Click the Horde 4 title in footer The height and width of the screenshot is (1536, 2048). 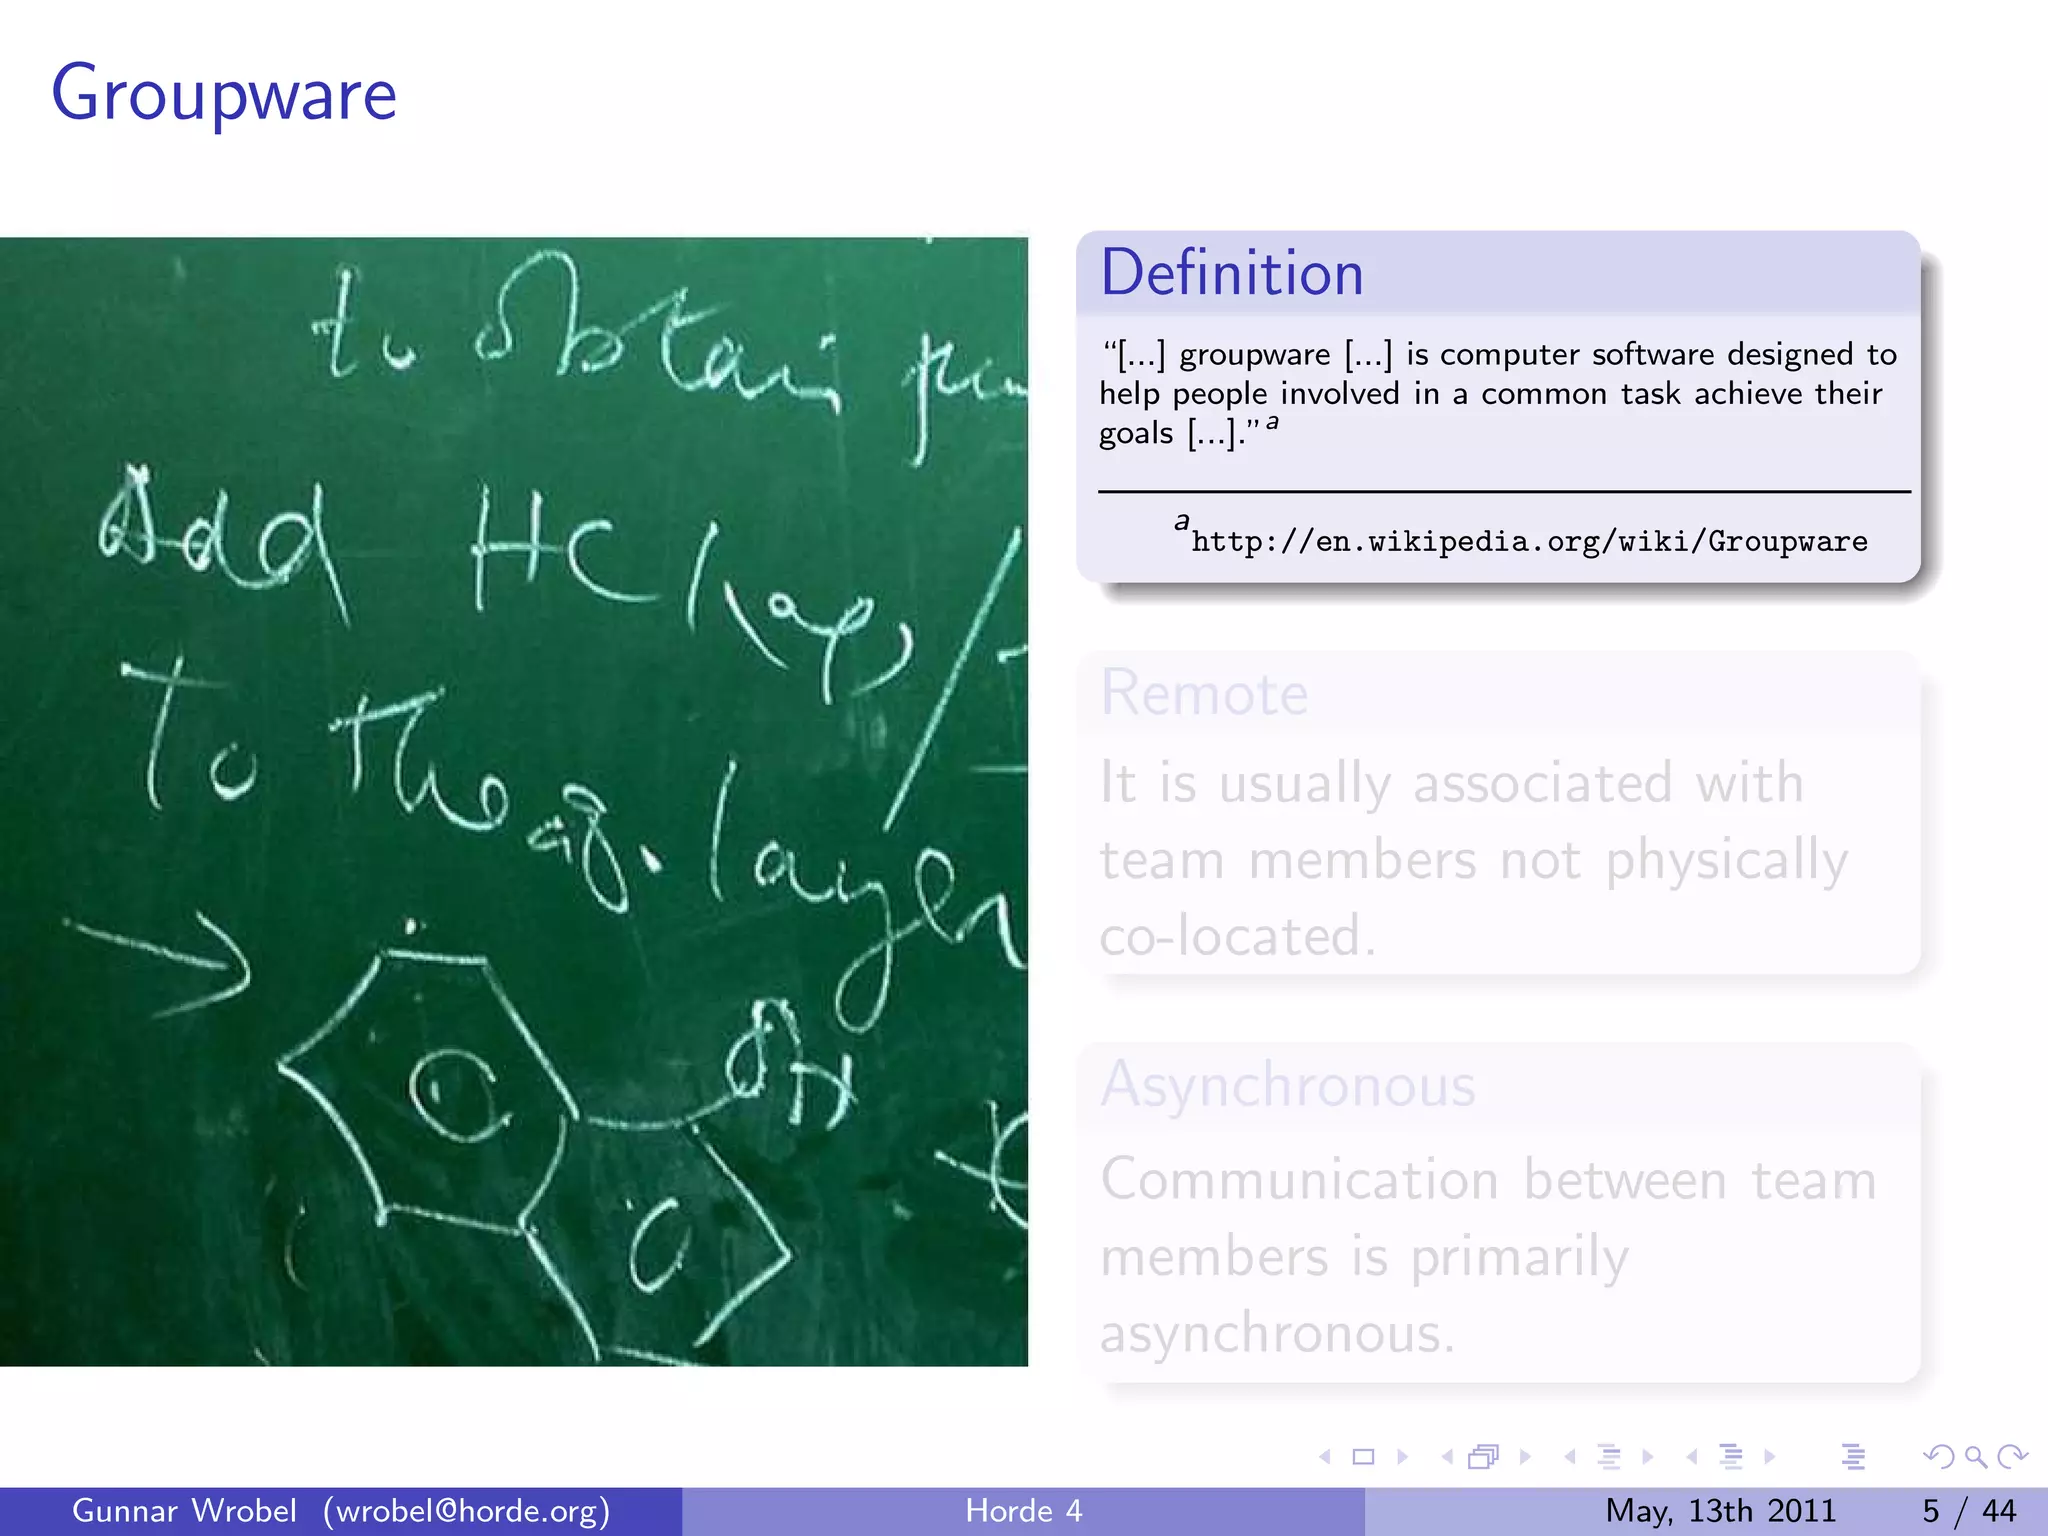(1024, 1510)
